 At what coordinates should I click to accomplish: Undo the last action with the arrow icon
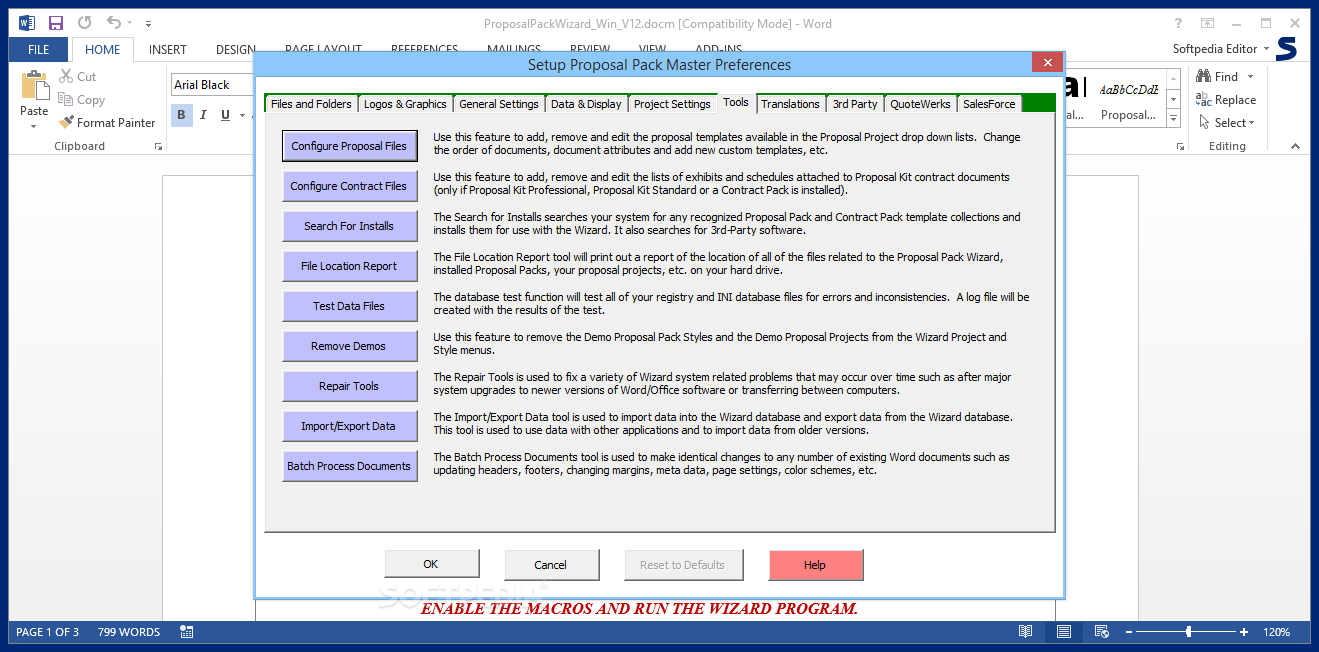point(114,22)
